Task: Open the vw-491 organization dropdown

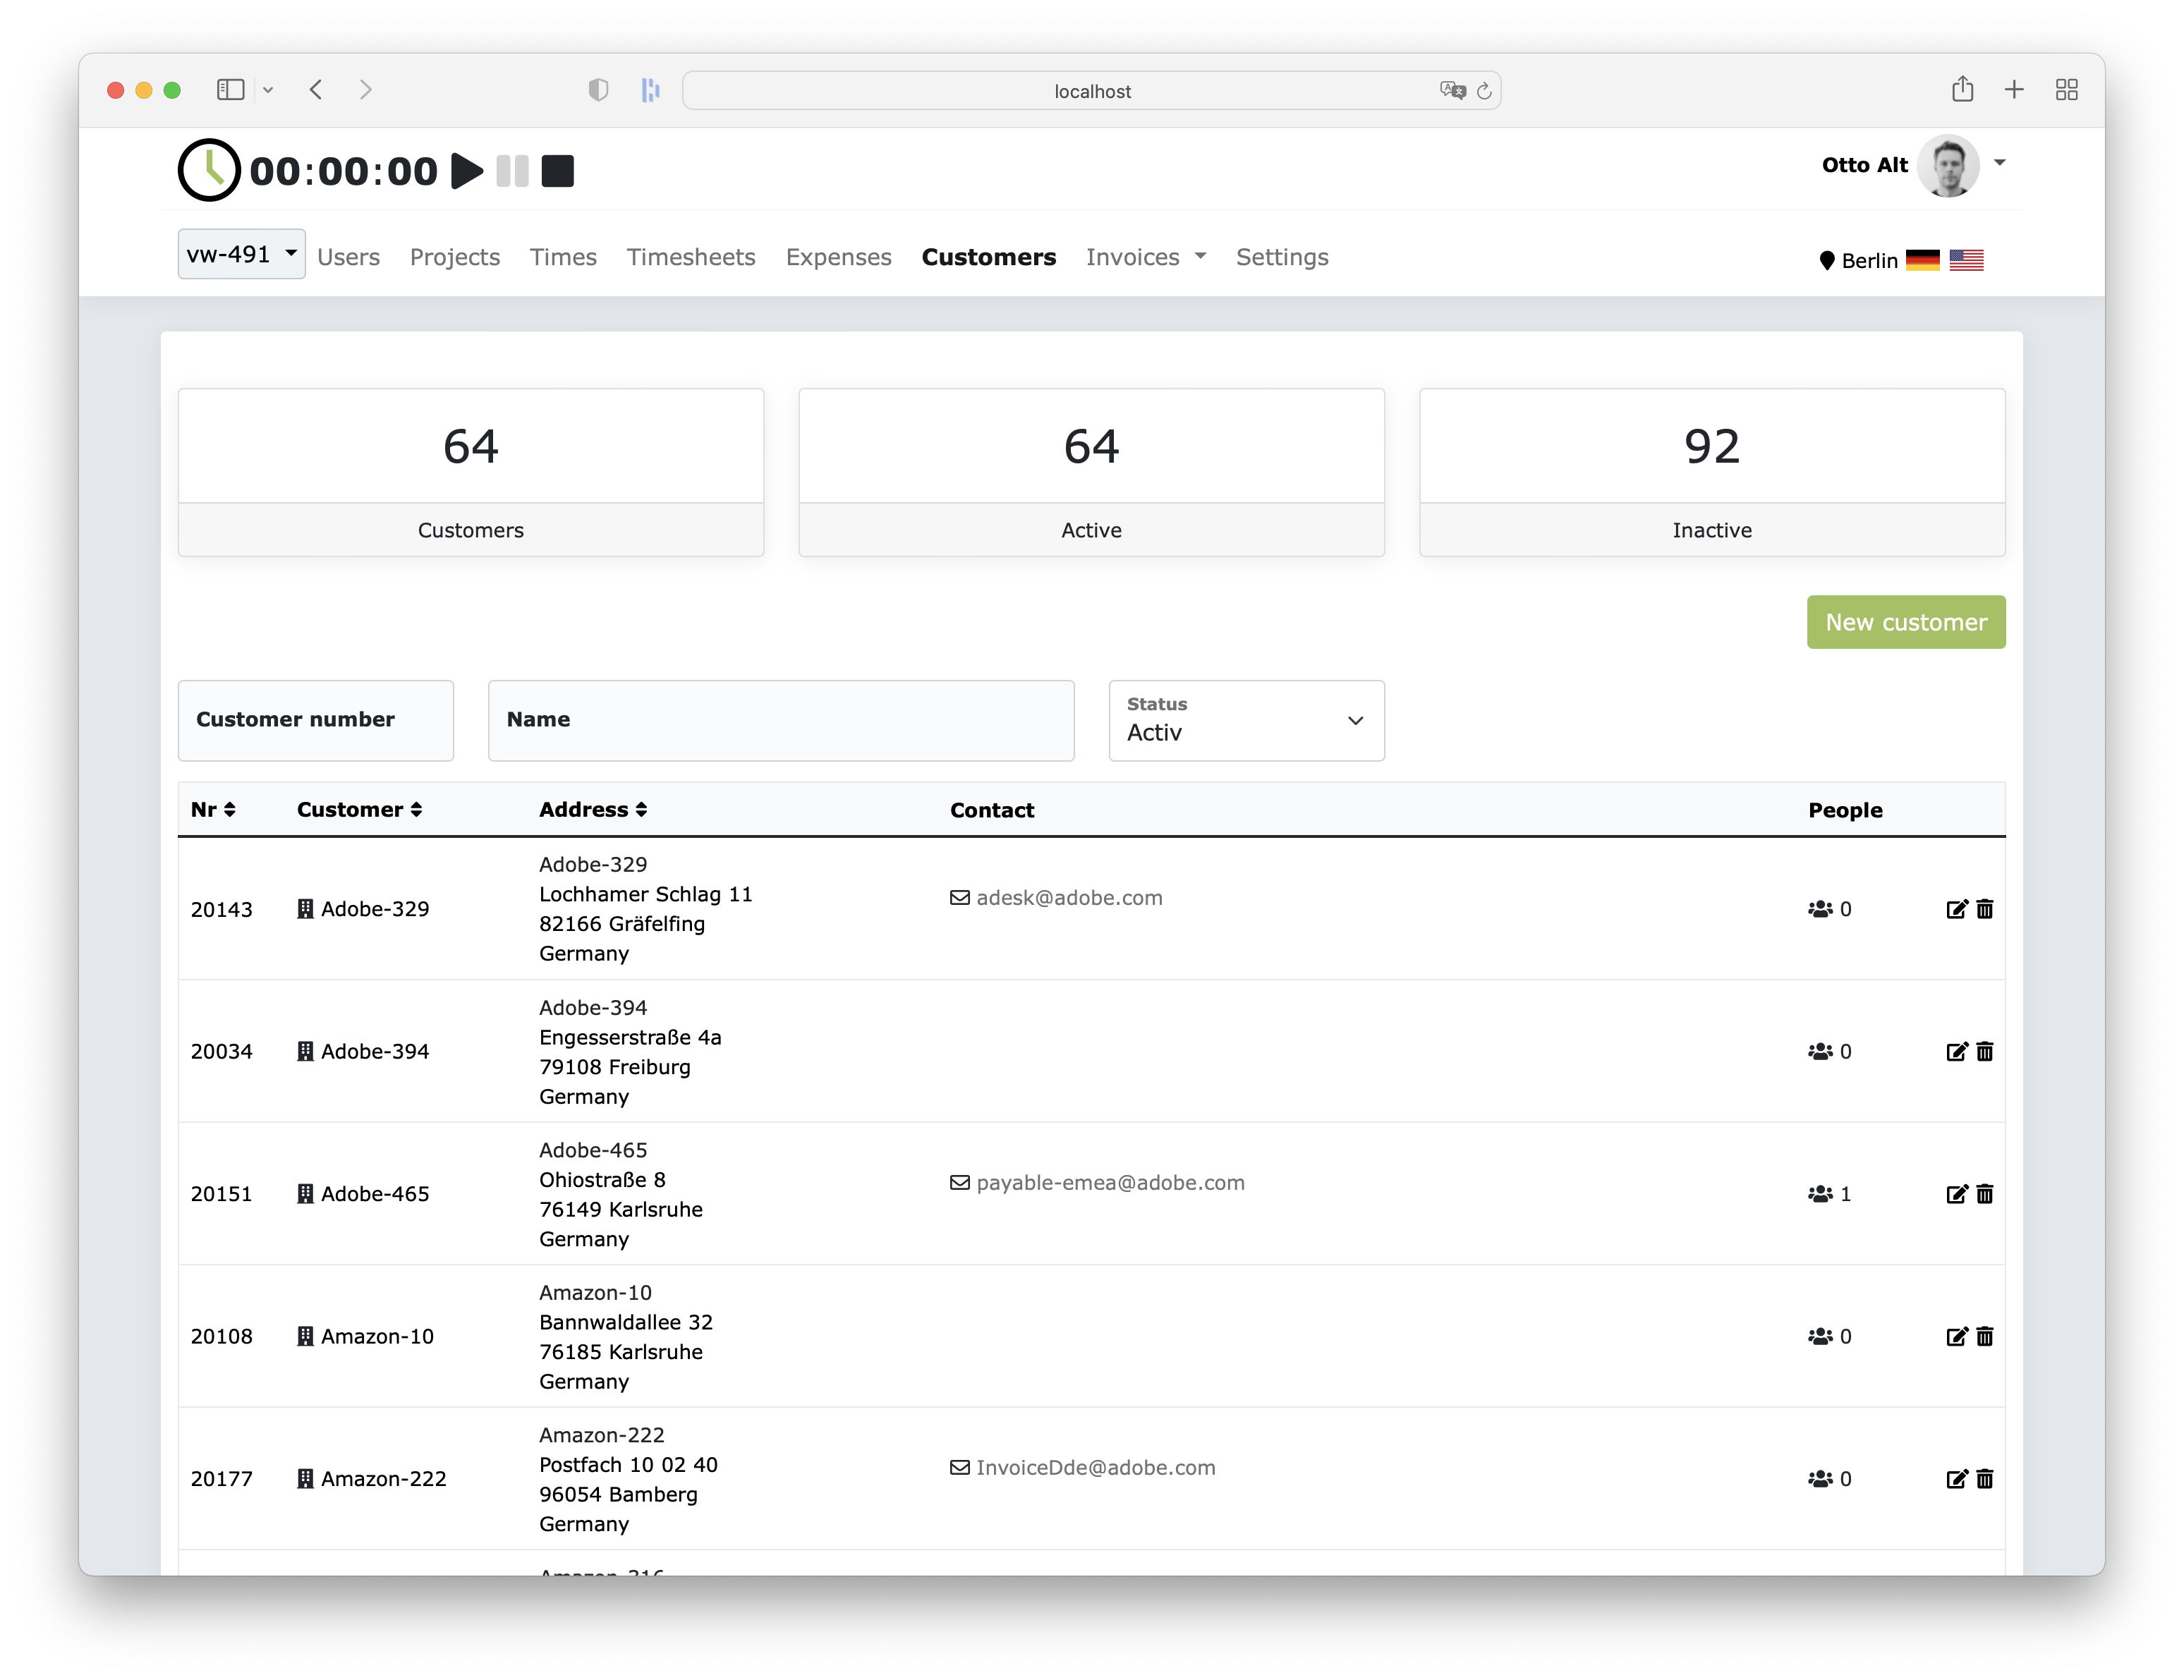Action: 242,254
